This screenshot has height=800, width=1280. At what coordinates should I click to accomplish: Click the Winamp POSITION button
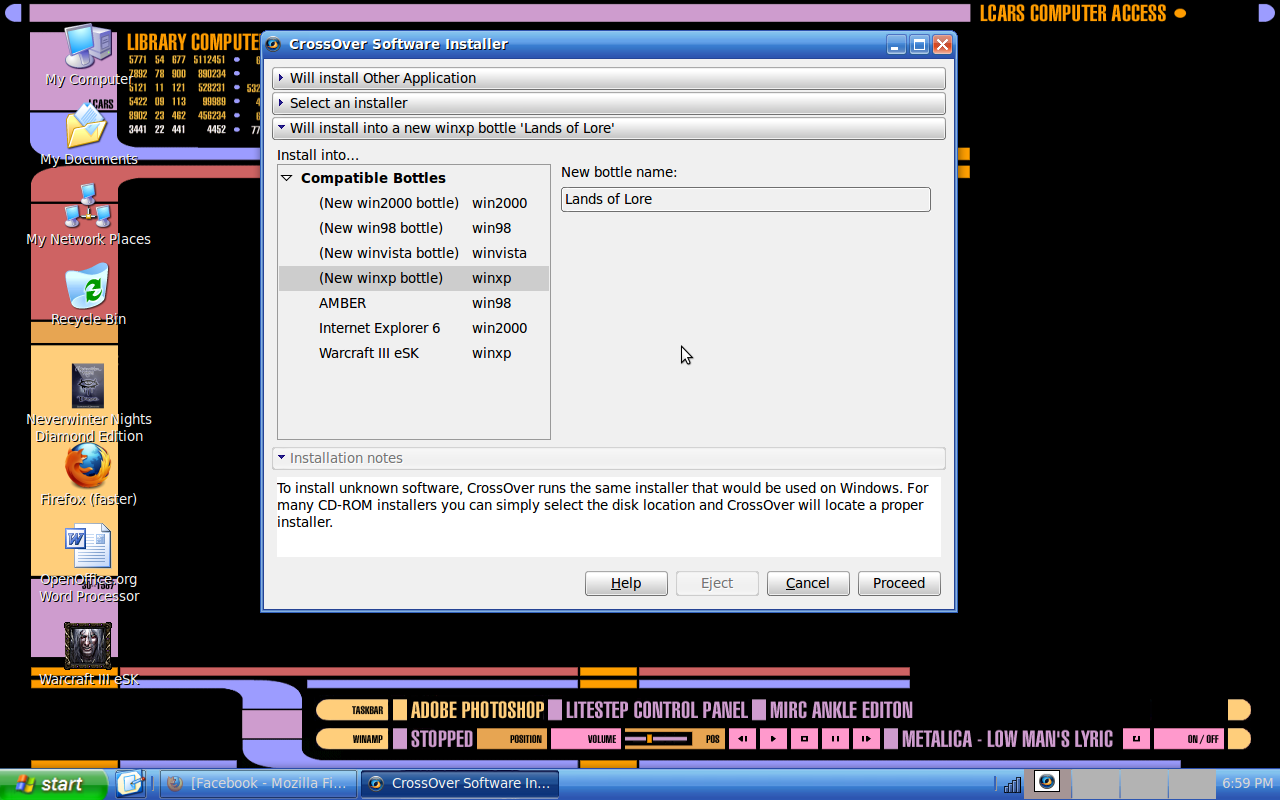coord(512,739)
